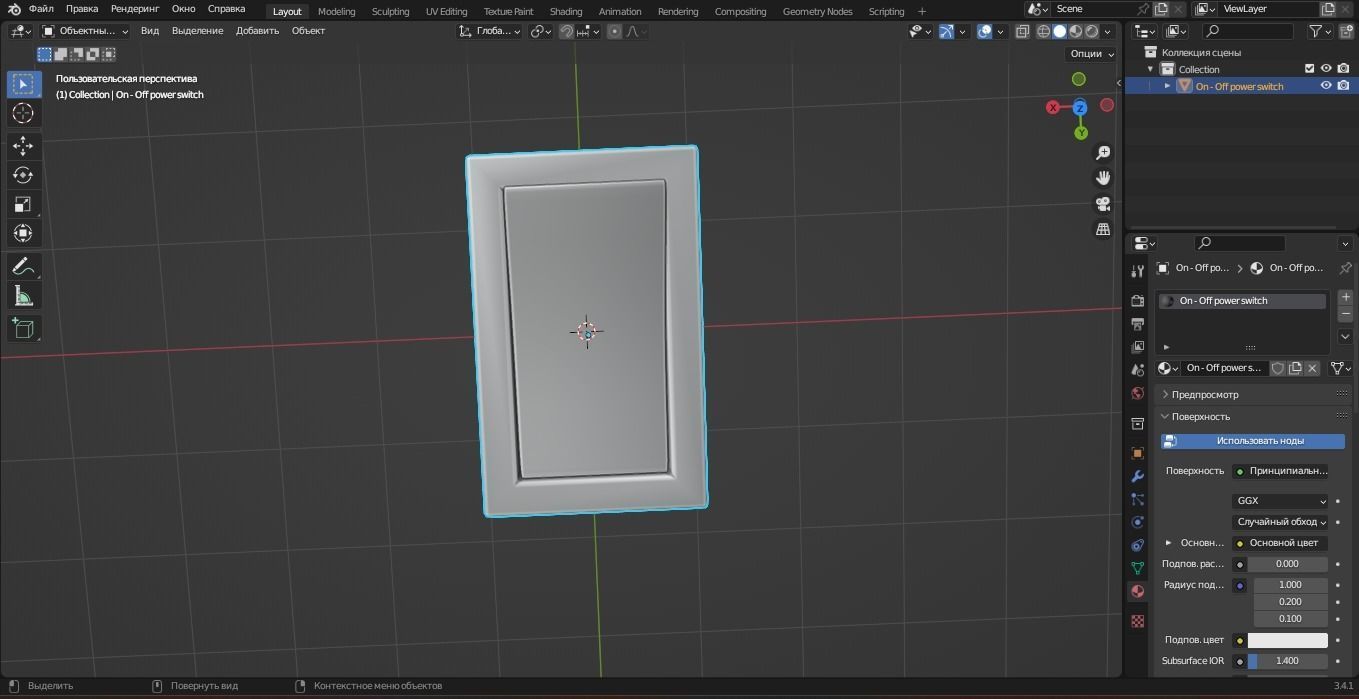Switch to the UV Editing workspace tab
1359x699 pixels.
pos(446,11)
